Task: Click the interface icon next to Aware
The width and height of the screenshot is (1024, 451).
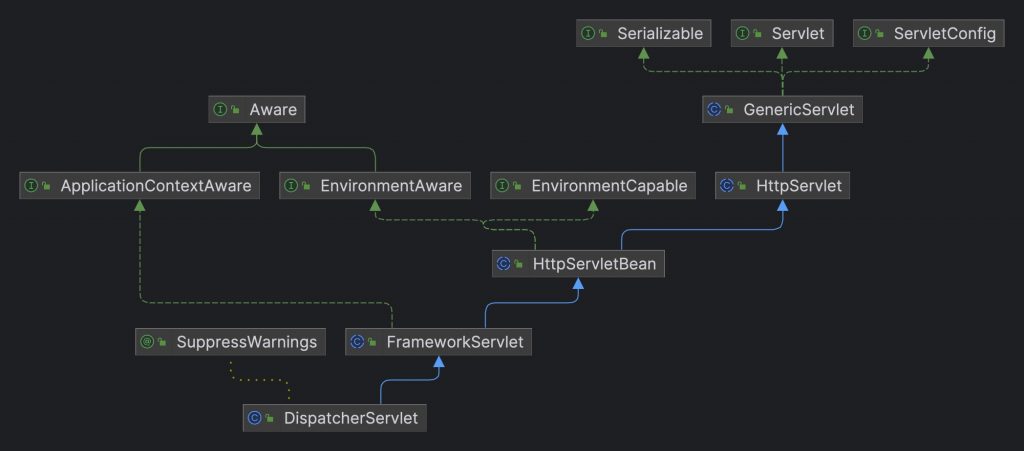Action: 219,110
